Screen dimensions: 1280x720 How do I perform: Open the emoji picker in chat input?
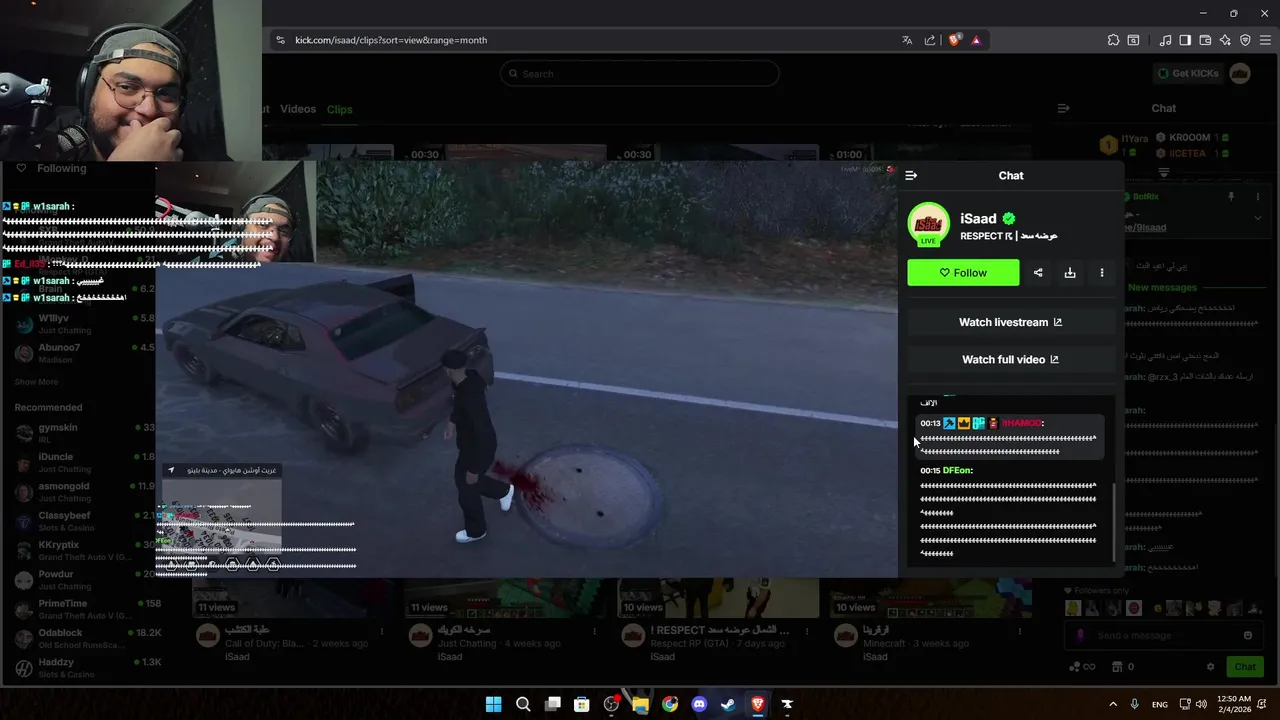1248,635
